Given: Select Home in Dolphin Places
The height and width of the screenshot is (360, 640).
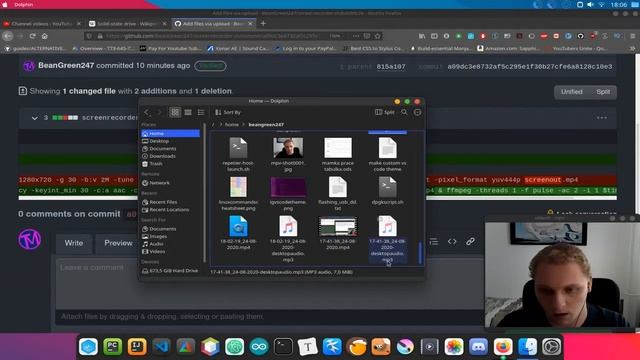Looking at the screenshot, I should click(170, 133).
